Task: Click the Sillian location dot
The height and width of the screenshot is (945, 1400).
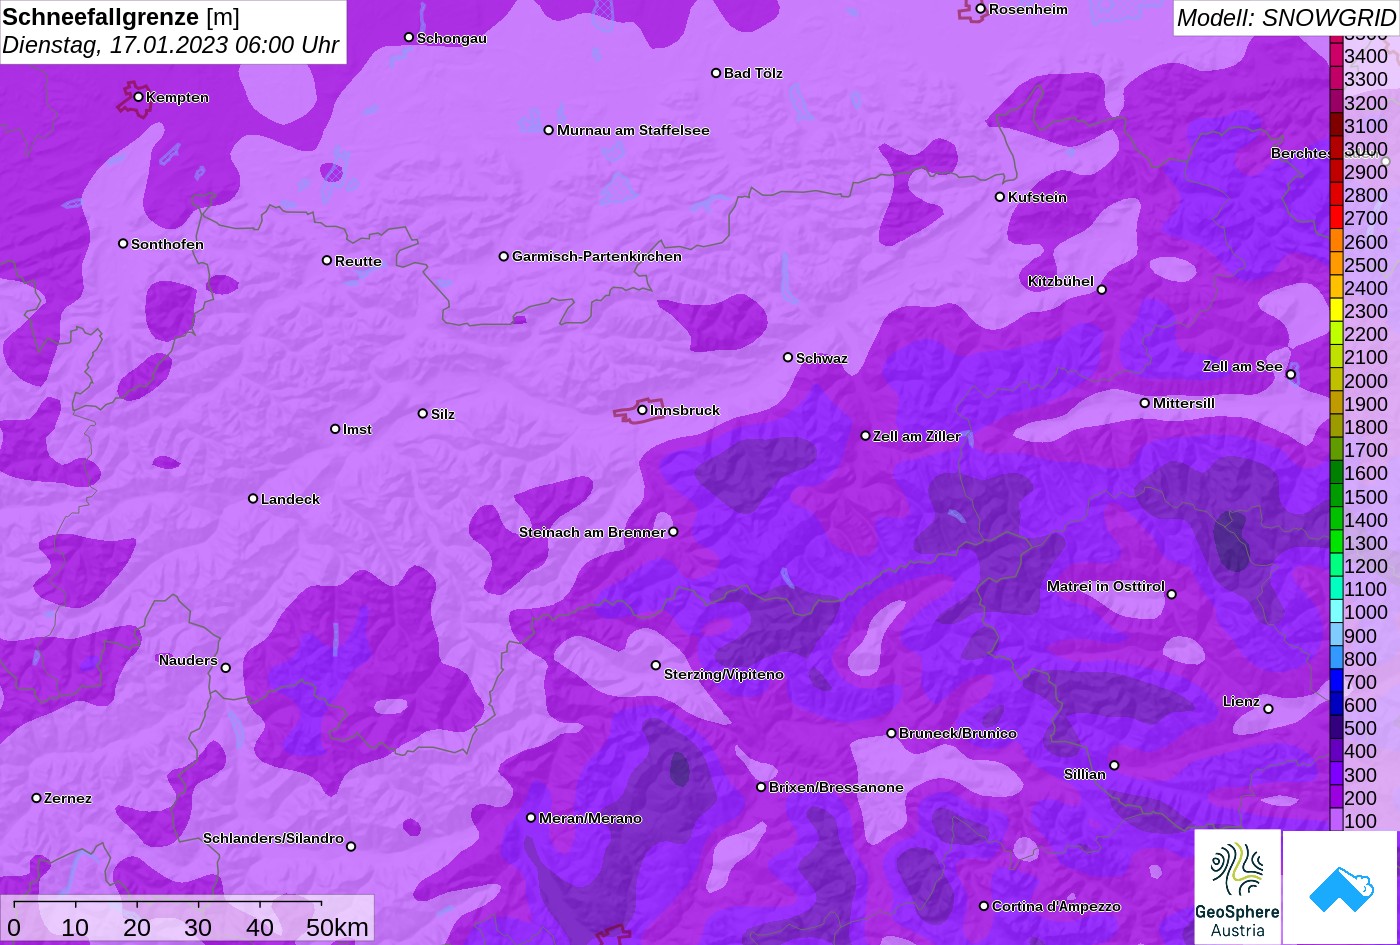Action: 1114,766
